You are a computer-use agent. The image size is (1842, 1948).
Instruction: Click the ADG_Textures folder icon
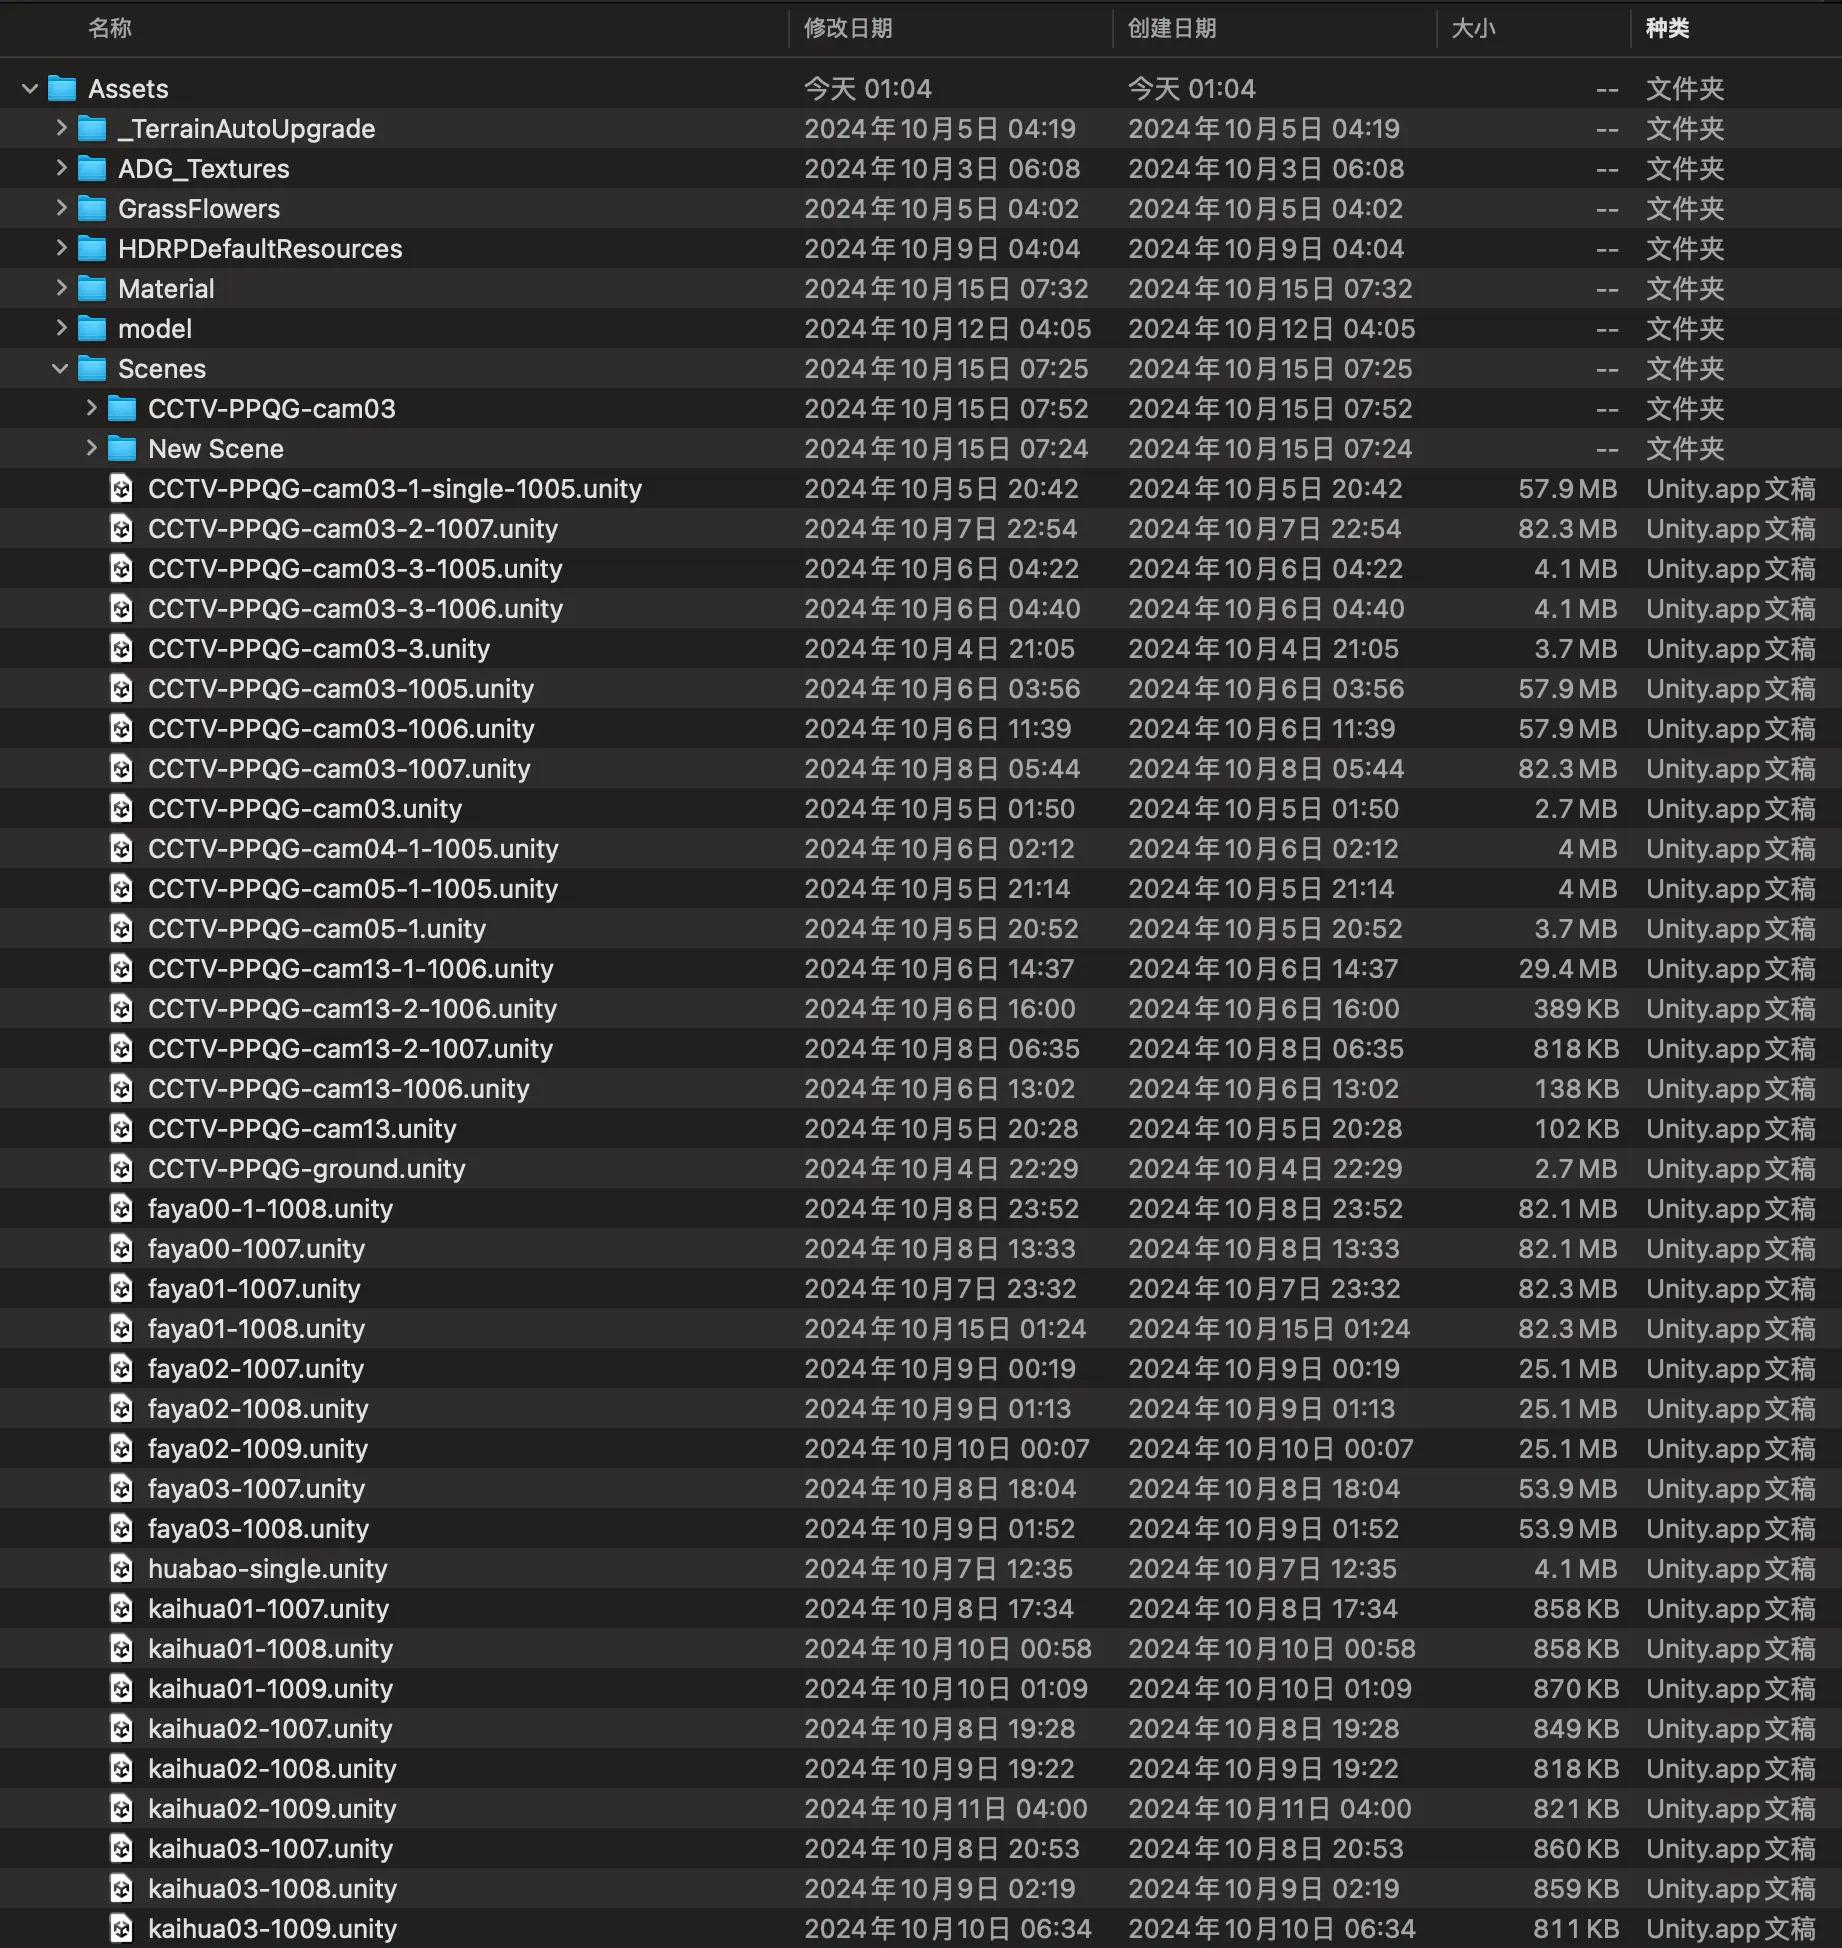coord(92,169)
